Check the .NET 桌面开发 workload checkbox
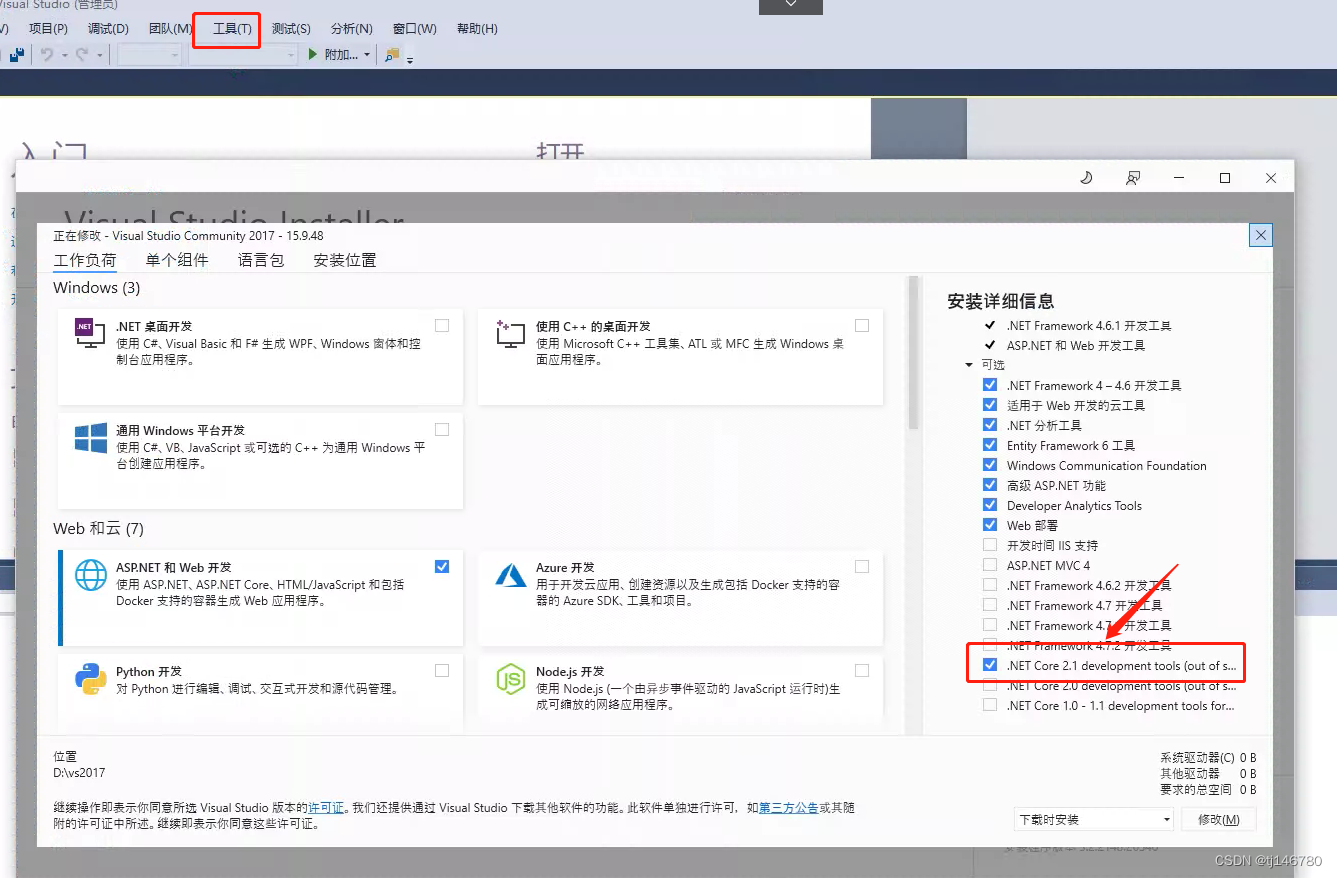The image size is (1337, 878). pyautogui.click(x=442, y=325)
